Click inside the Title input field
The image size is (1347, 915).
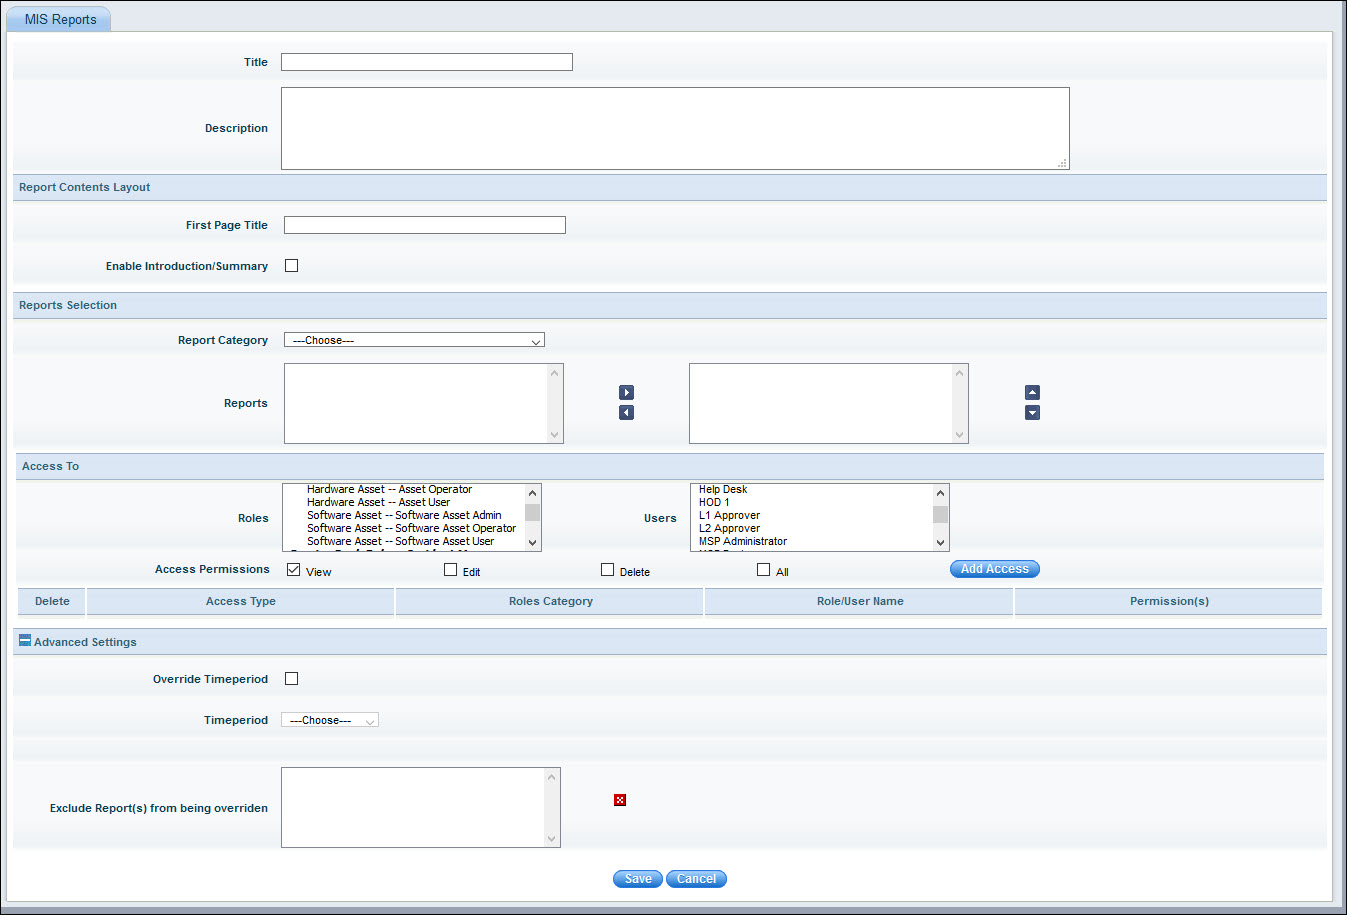point(425,61)
